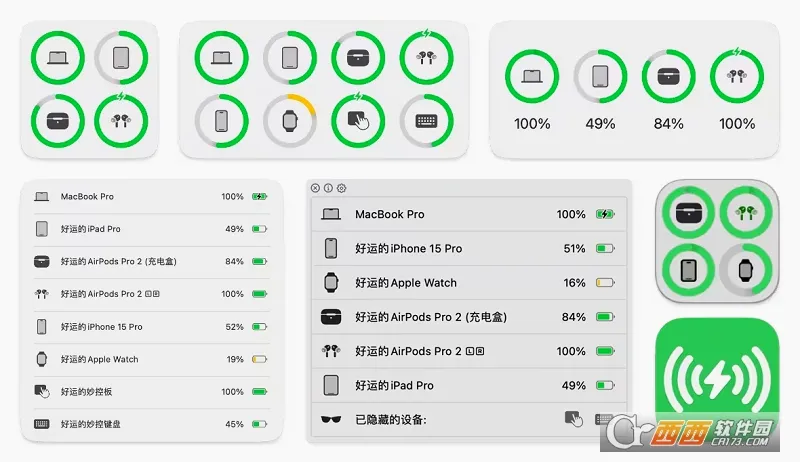Viewport: 800px width, 462px height.
Task: Select iPad ring above the 49% label
Action: 601,76
